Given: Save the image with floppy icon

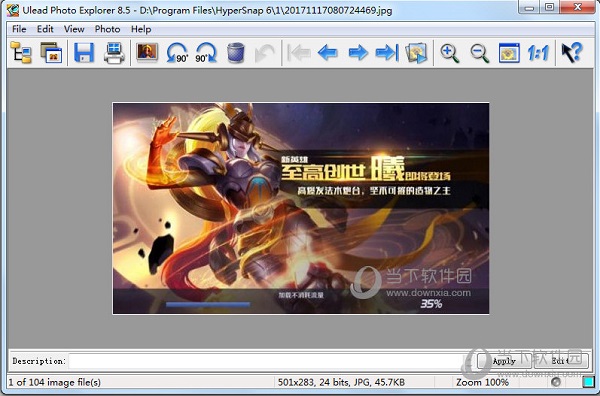Looking at the screenshot, I should point(84,52).
